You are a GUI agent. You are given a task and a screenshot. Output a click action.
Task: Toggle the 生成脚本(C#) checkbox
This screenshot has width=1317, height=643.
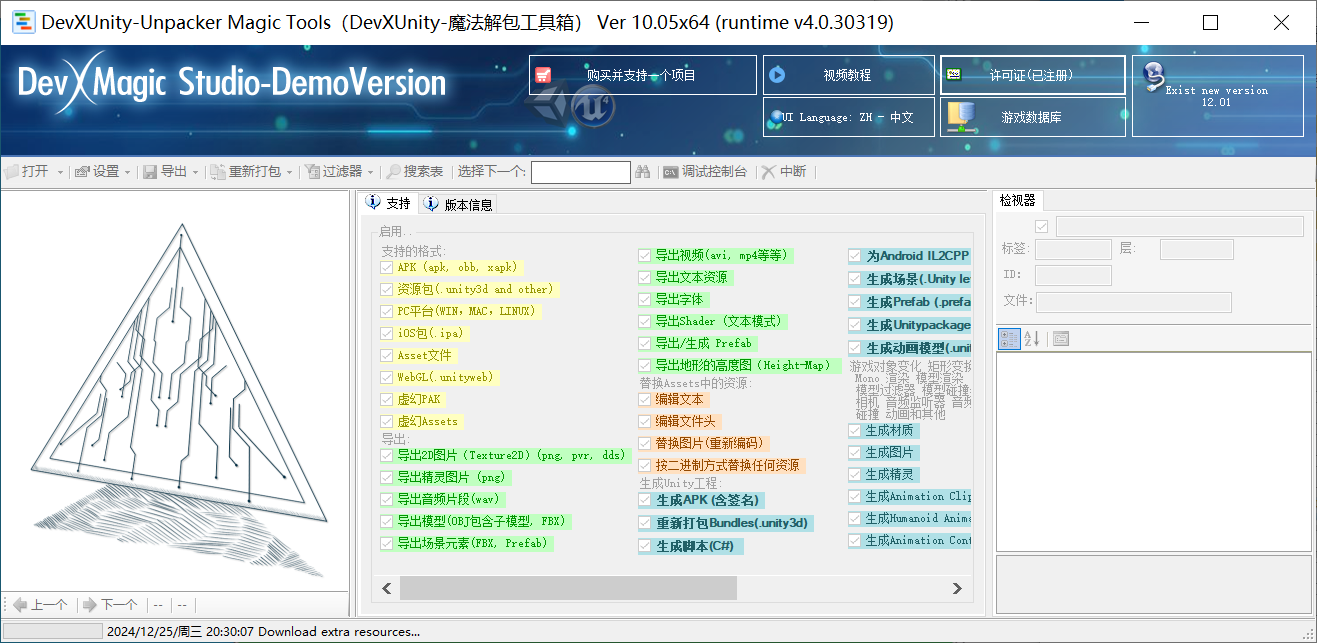(x=645, y=546)
